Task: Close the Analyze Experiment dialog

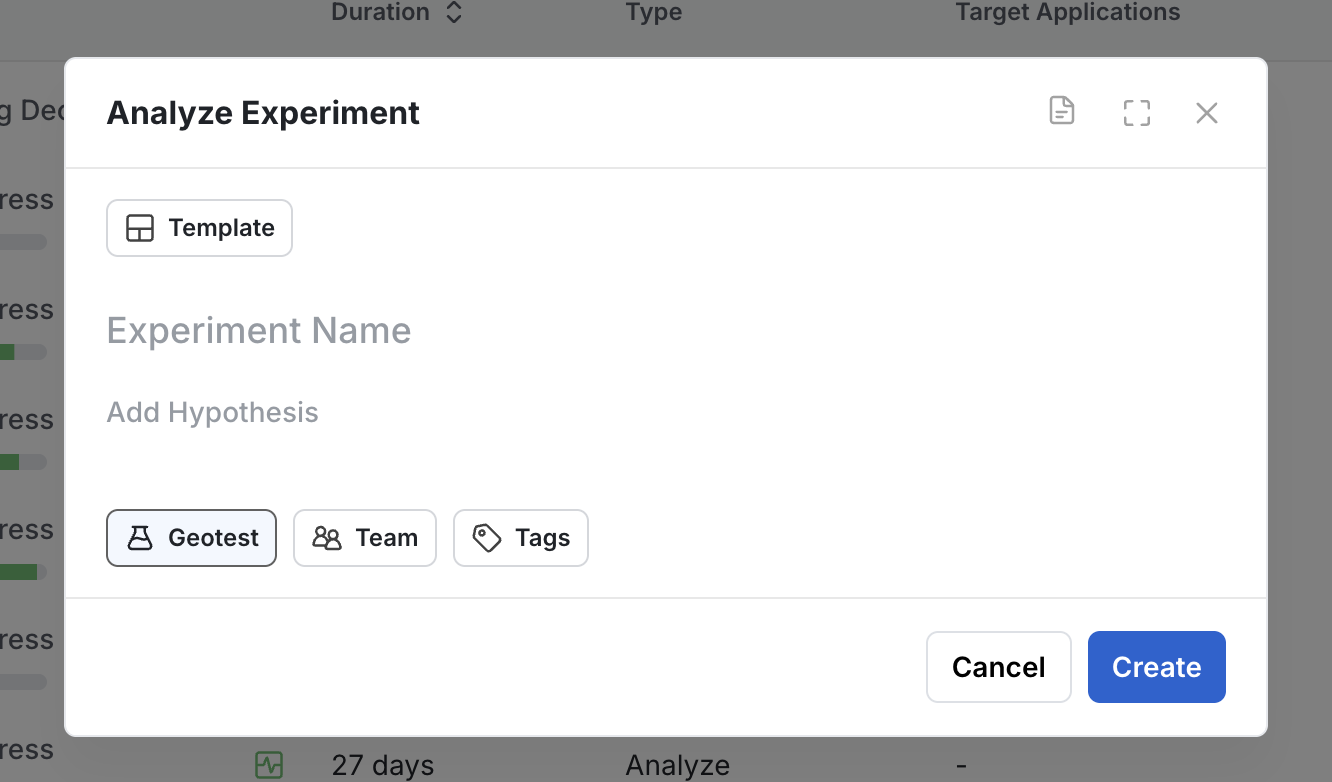Action: (1207, 113)
